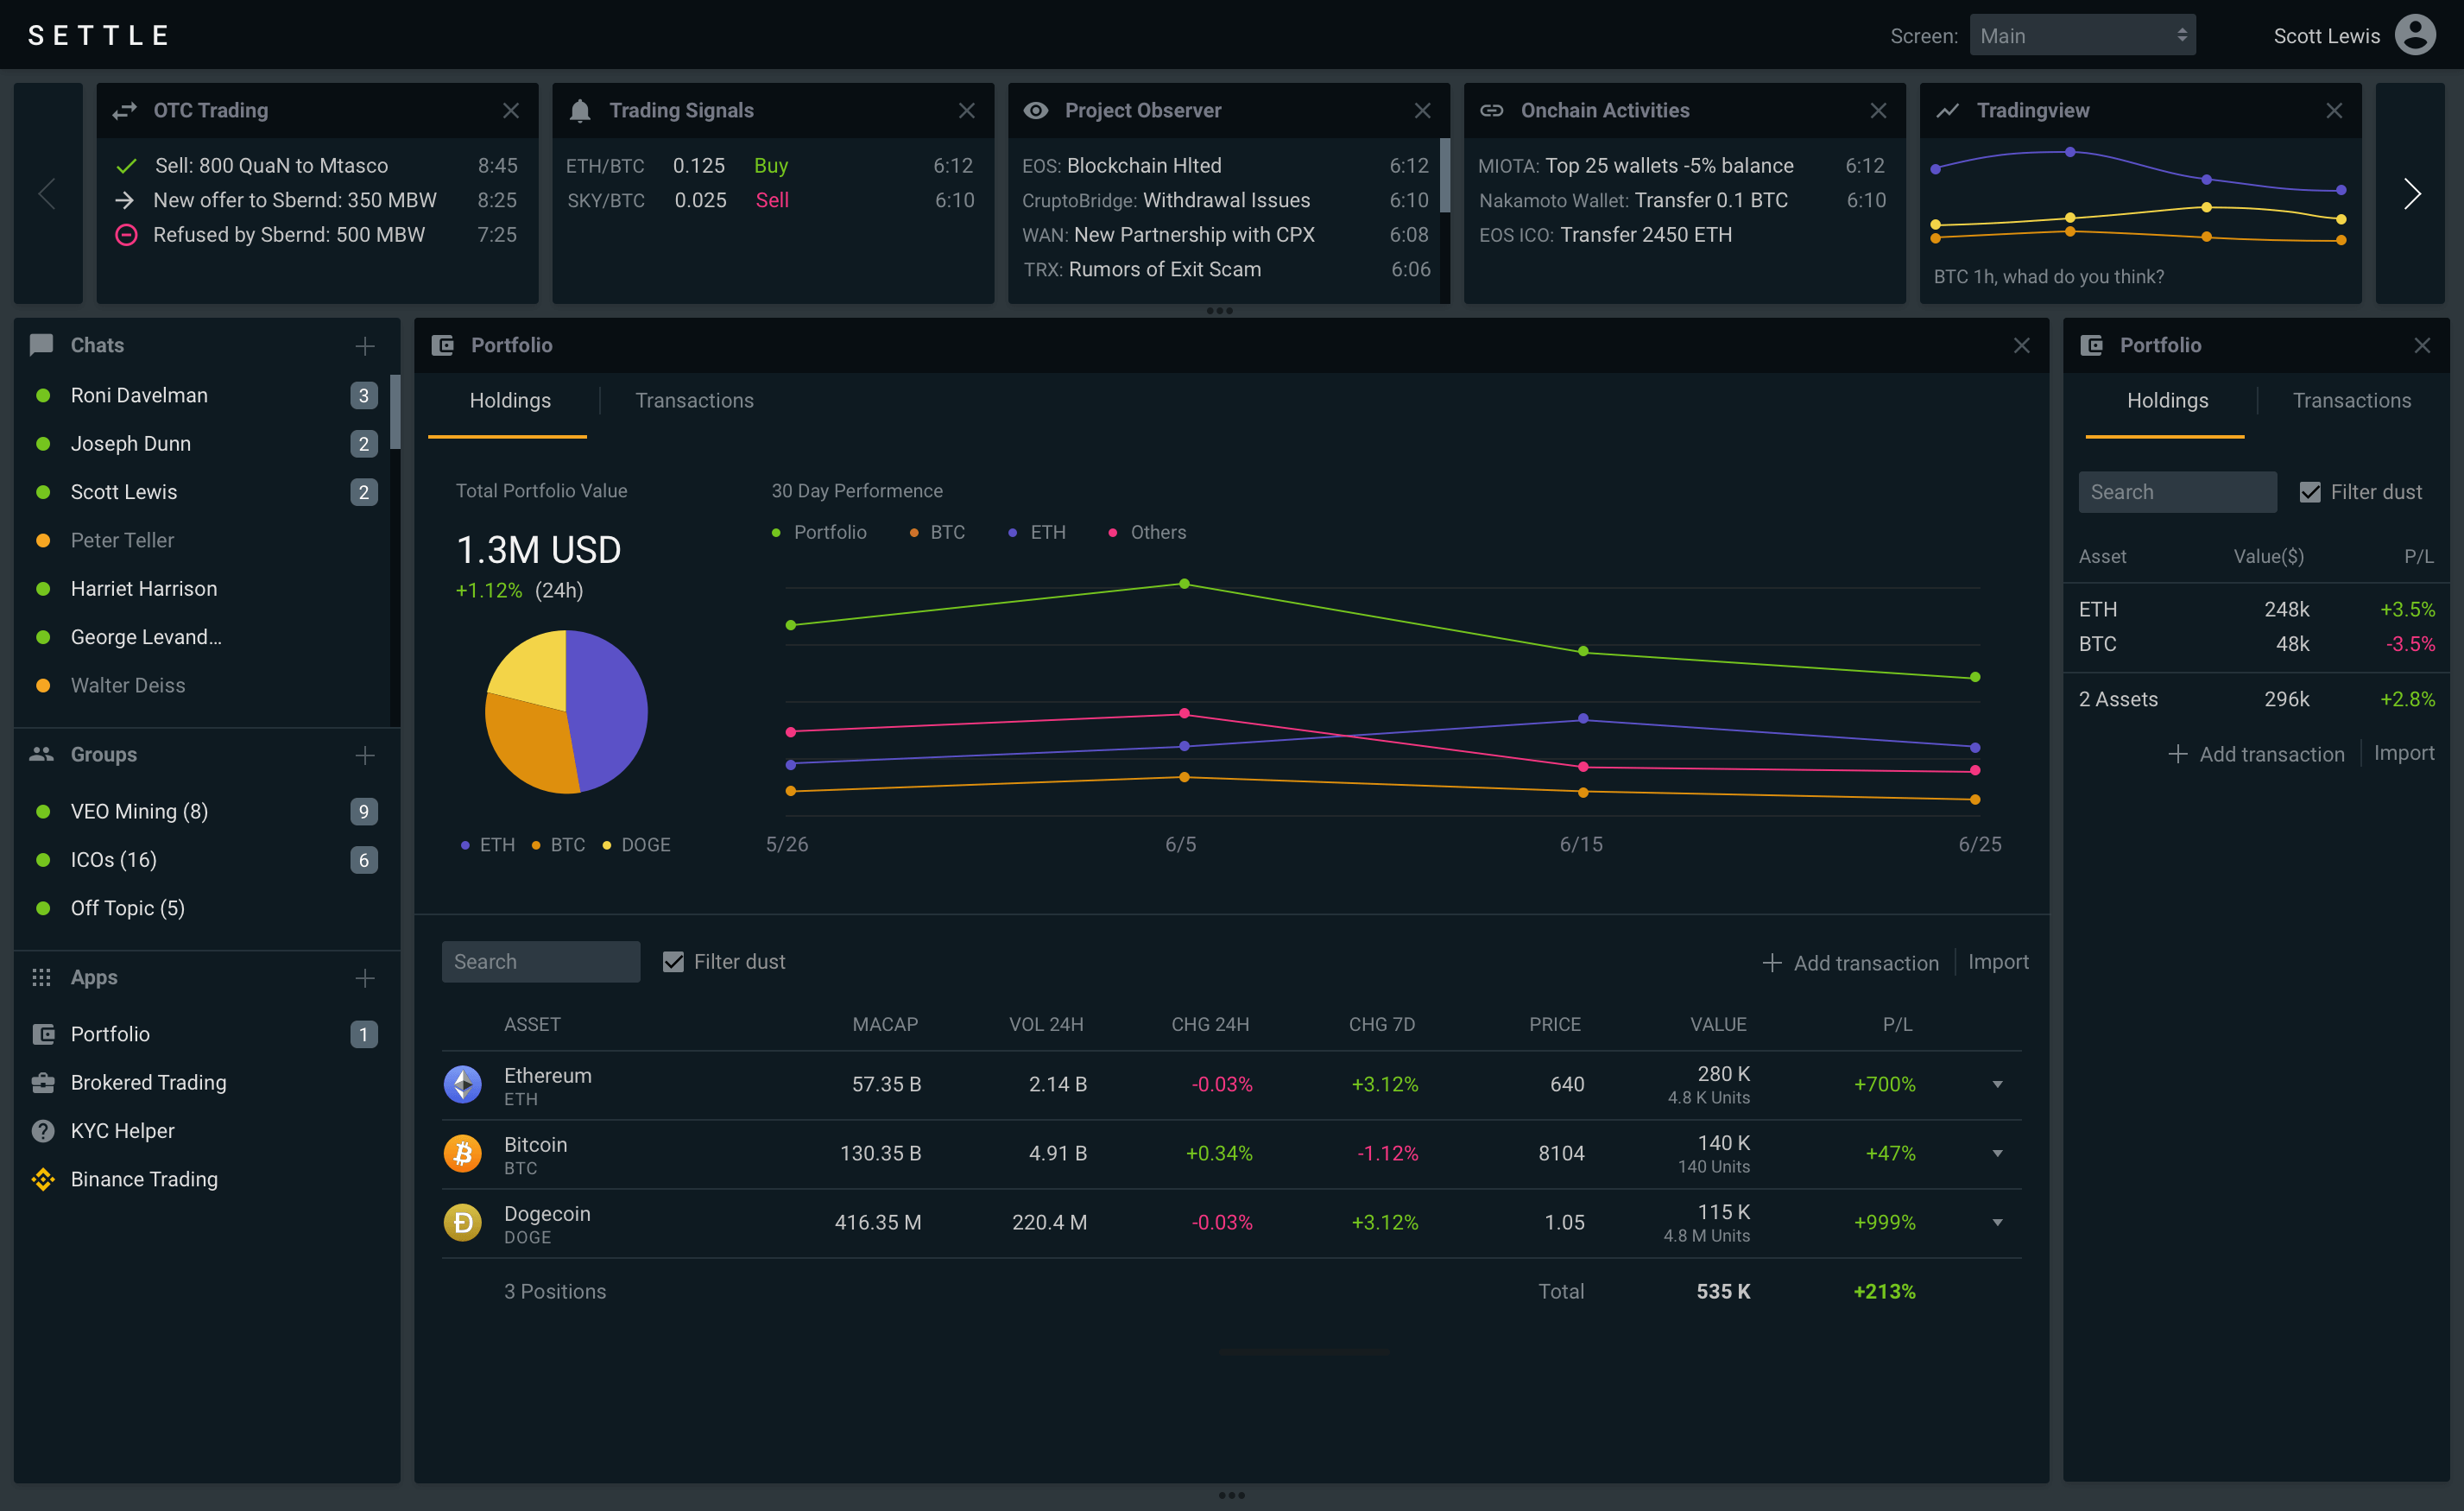Add a new chat with plus icon
2464x1511 pixels.
tap(365, 346)
